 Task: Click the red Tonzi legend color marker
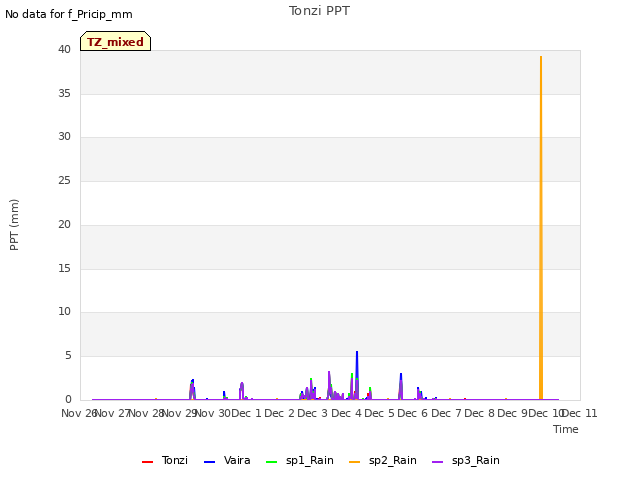tap(147, 462)
